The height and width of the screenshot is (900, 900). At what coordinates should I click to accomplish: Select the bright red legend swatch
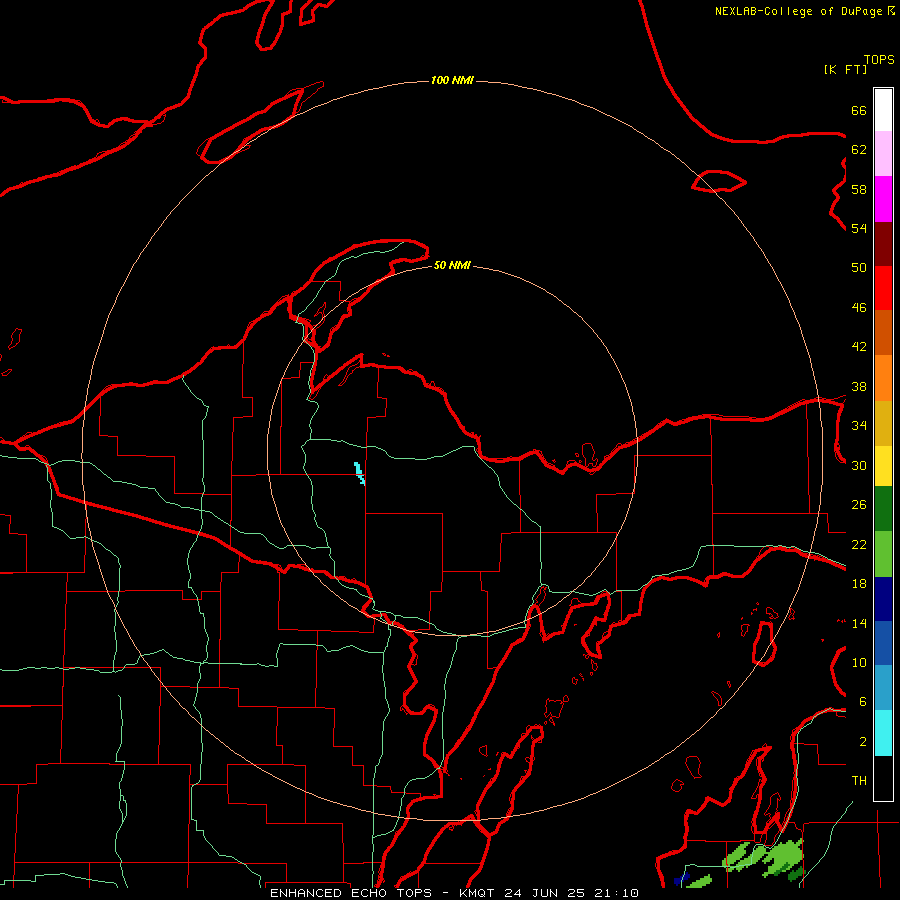coord(883,288)
